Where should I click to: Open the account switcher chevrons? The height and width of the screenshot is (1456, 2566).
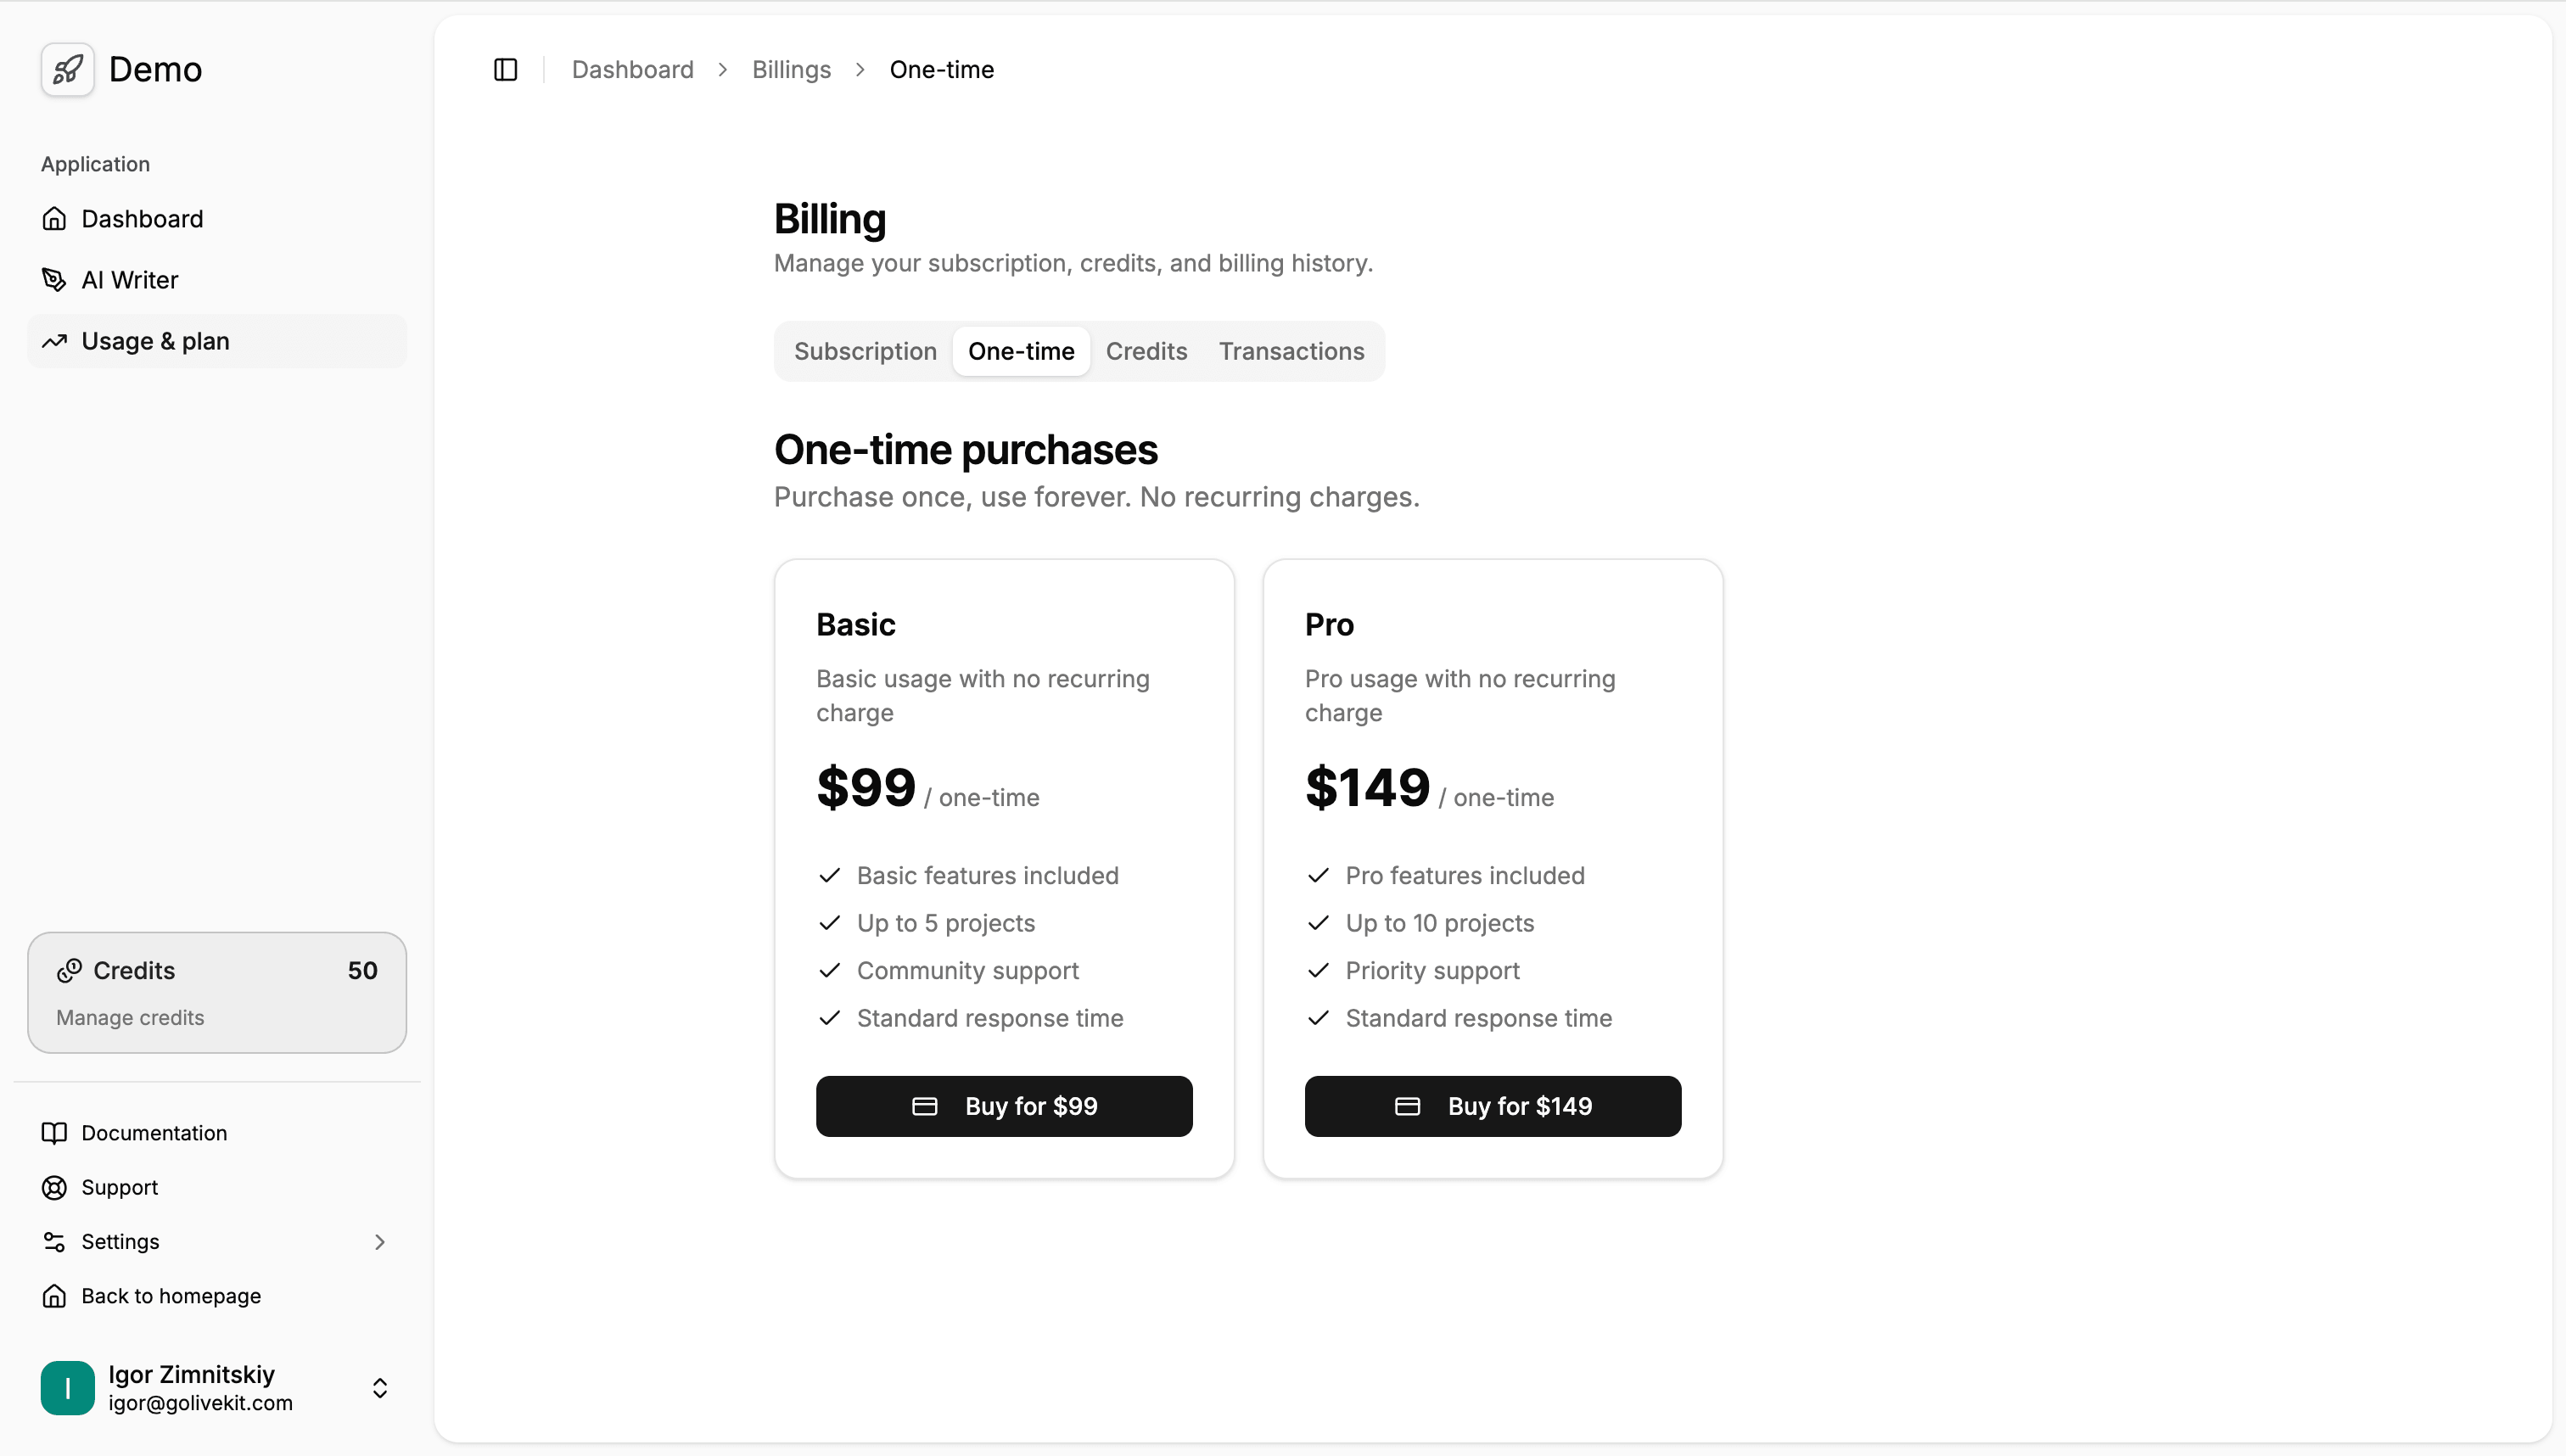coord(380,1388)
